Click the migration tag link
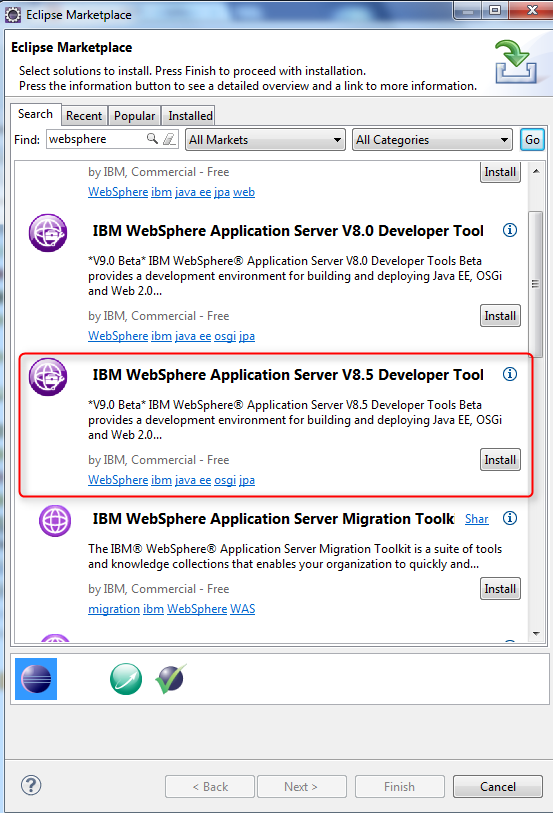Image resolution: width=553 pixels, height=813 pixels. [x=114, y=609]
